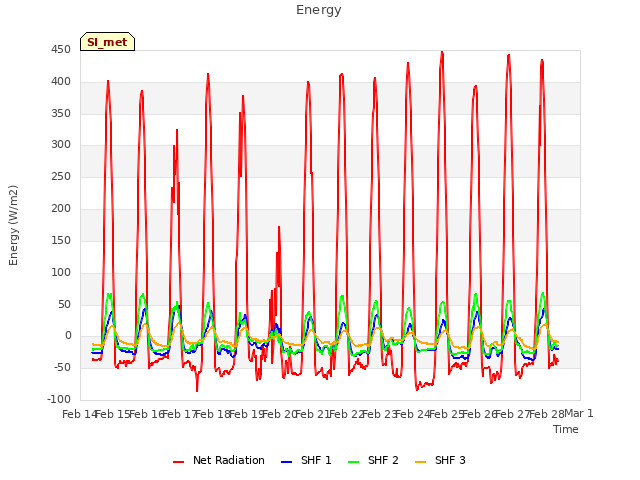Toggle Net Radiation series in legend

coord(219,460)
